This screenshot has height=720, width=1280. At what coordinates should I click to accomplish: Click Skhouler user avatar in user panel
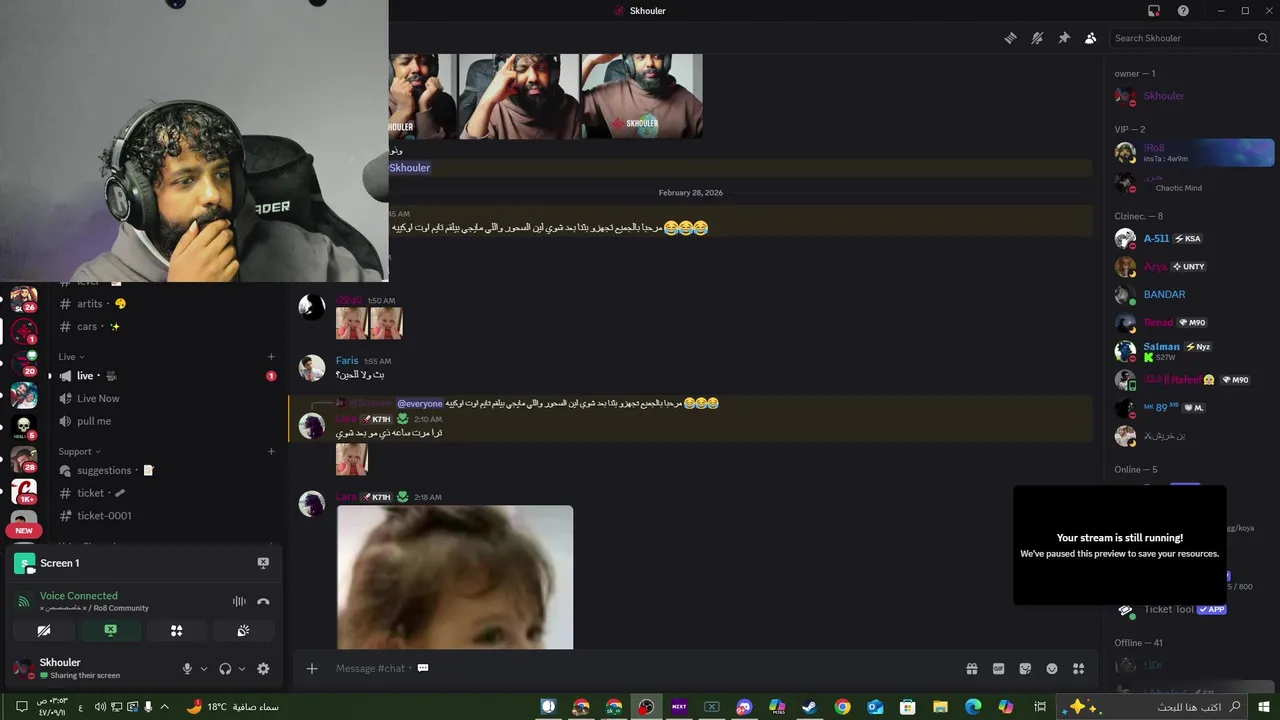[24, 668]
